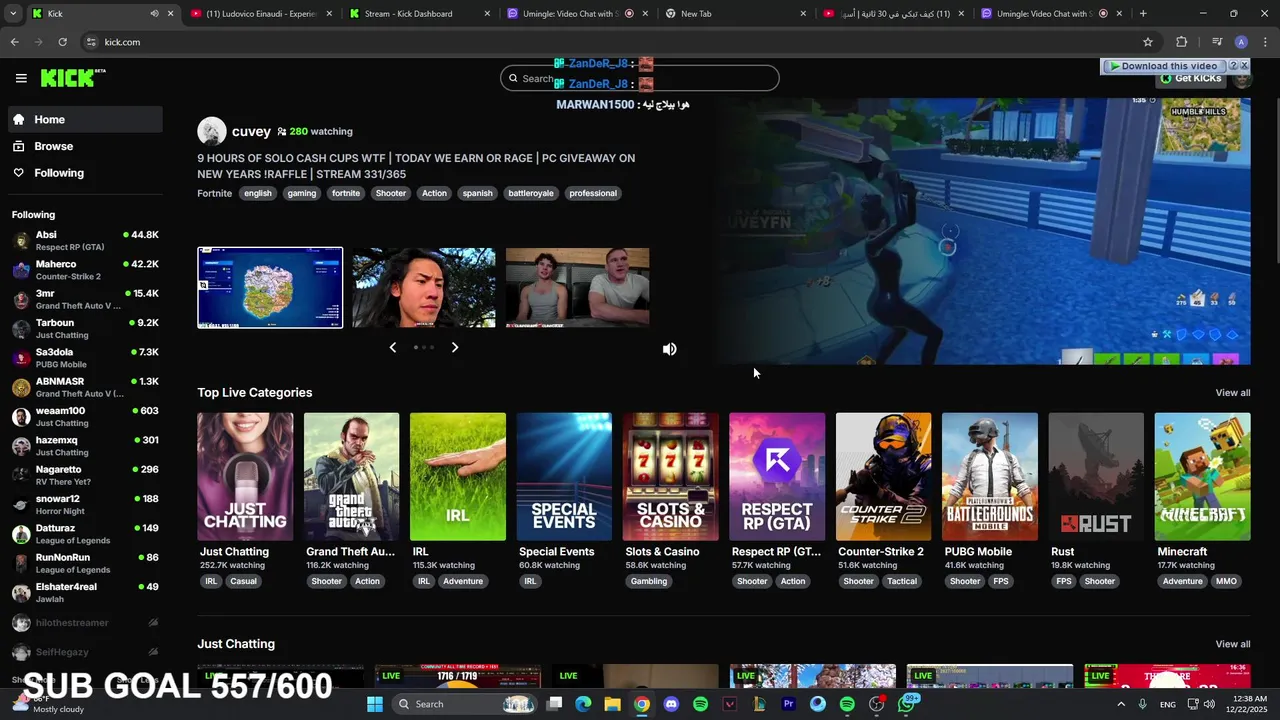
Task: Mute the featured stream with speaker icon
Action: tap(670, 349)
